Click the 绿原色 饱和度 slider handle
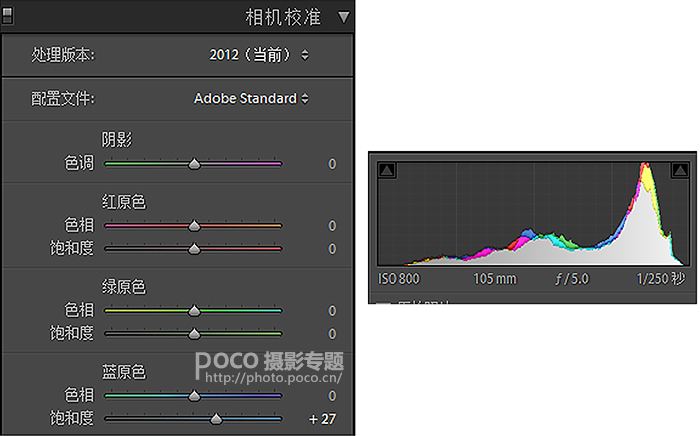The height and width of the screenshot is (436, 700). 194,333
